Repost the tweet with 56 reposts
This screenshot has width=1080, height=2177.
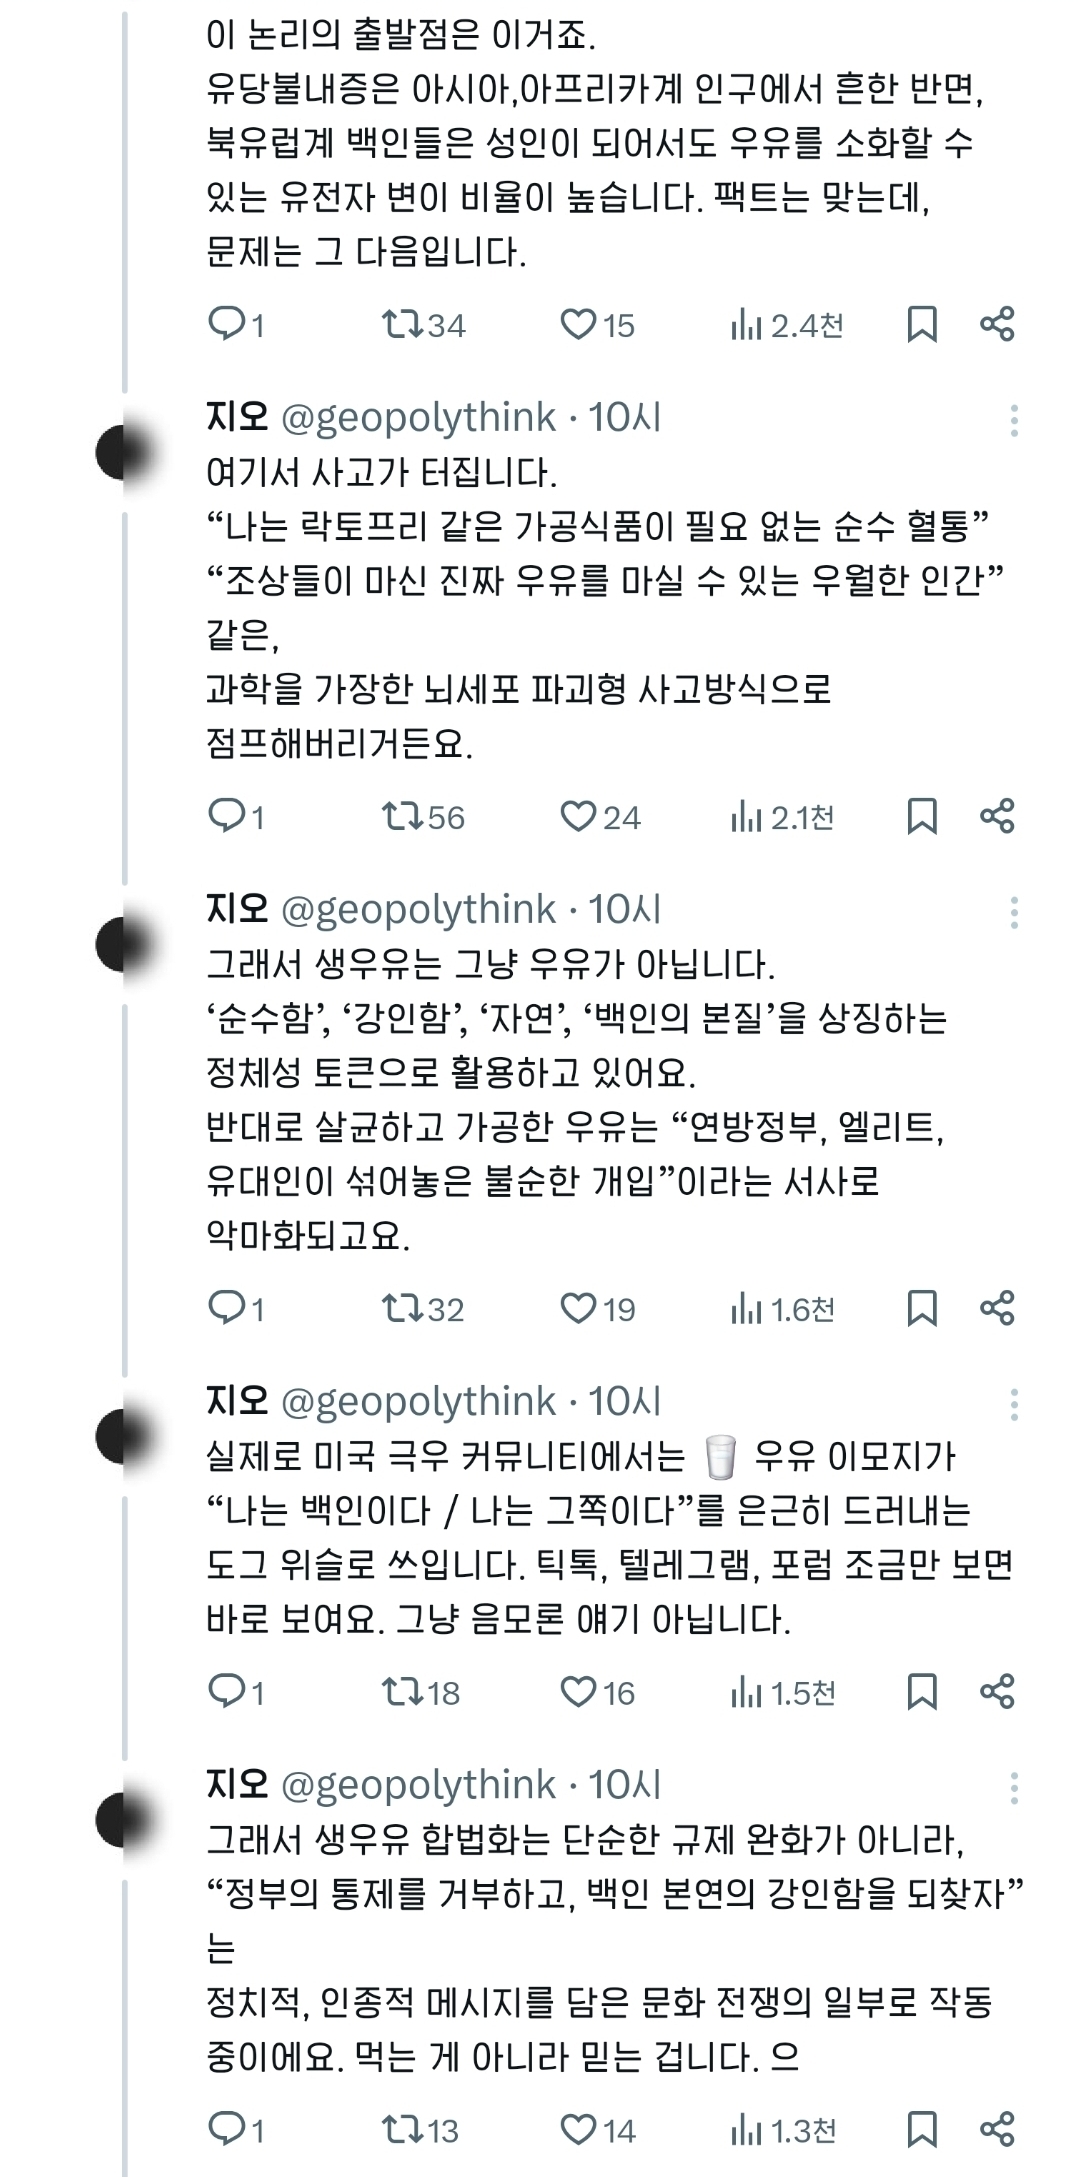404,817
